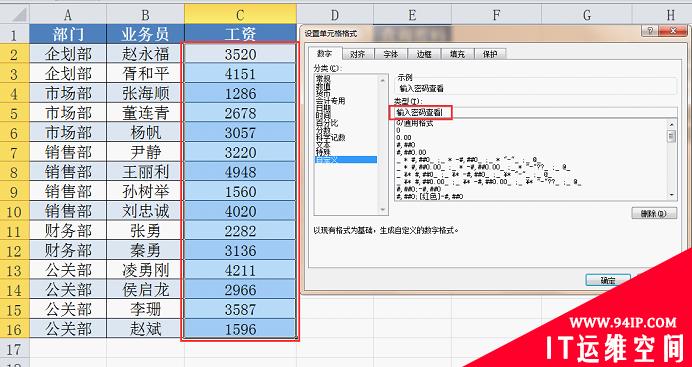This screenshot has height=367, width=692.
Task: Click the format list scrollbar thumb
Action: tap(672, 136)
